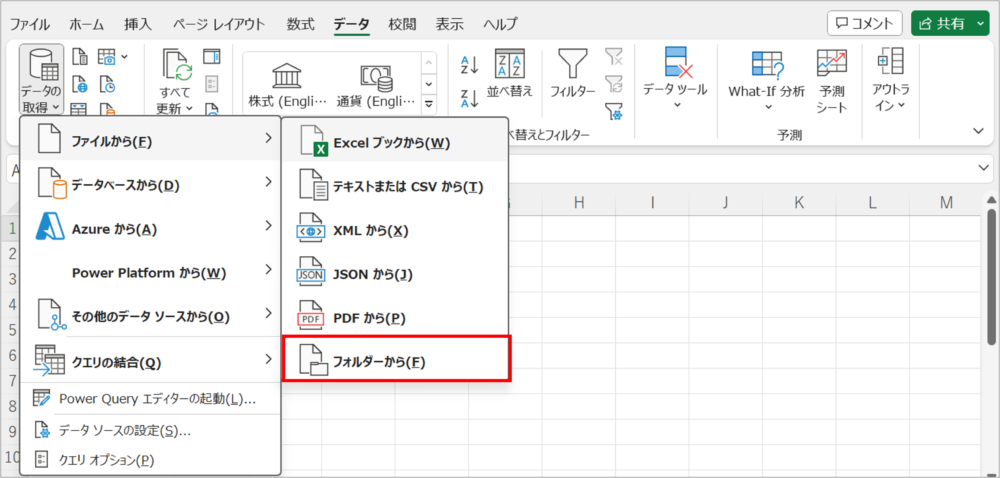
Task: Click the Sort A to Z icon
Action: click(x=470, y=64)
